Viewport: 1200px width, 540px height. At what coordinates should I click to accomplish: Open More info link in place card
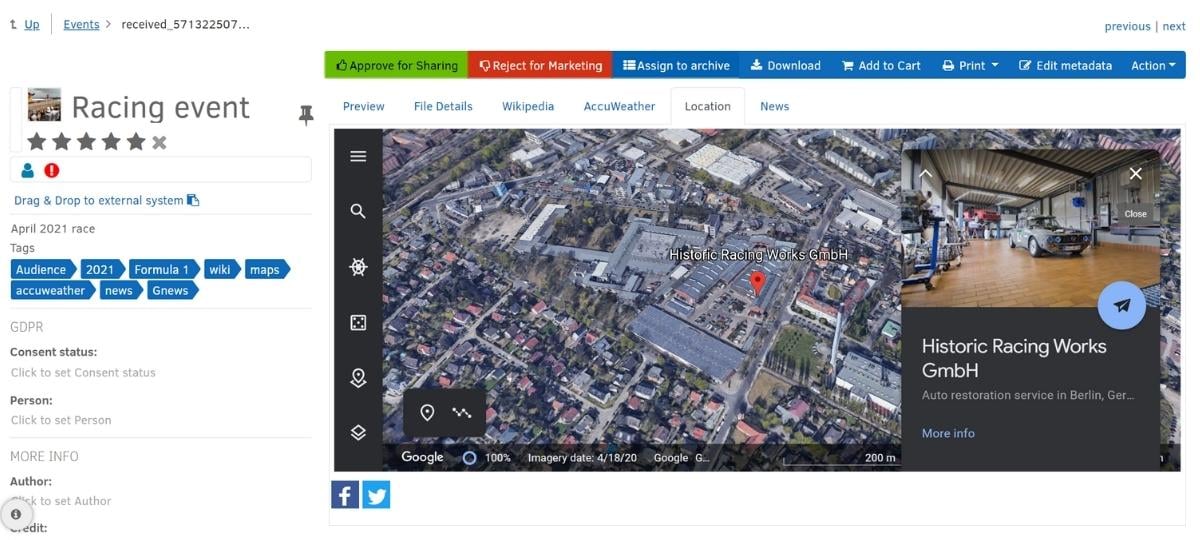(x=948, y=433)
